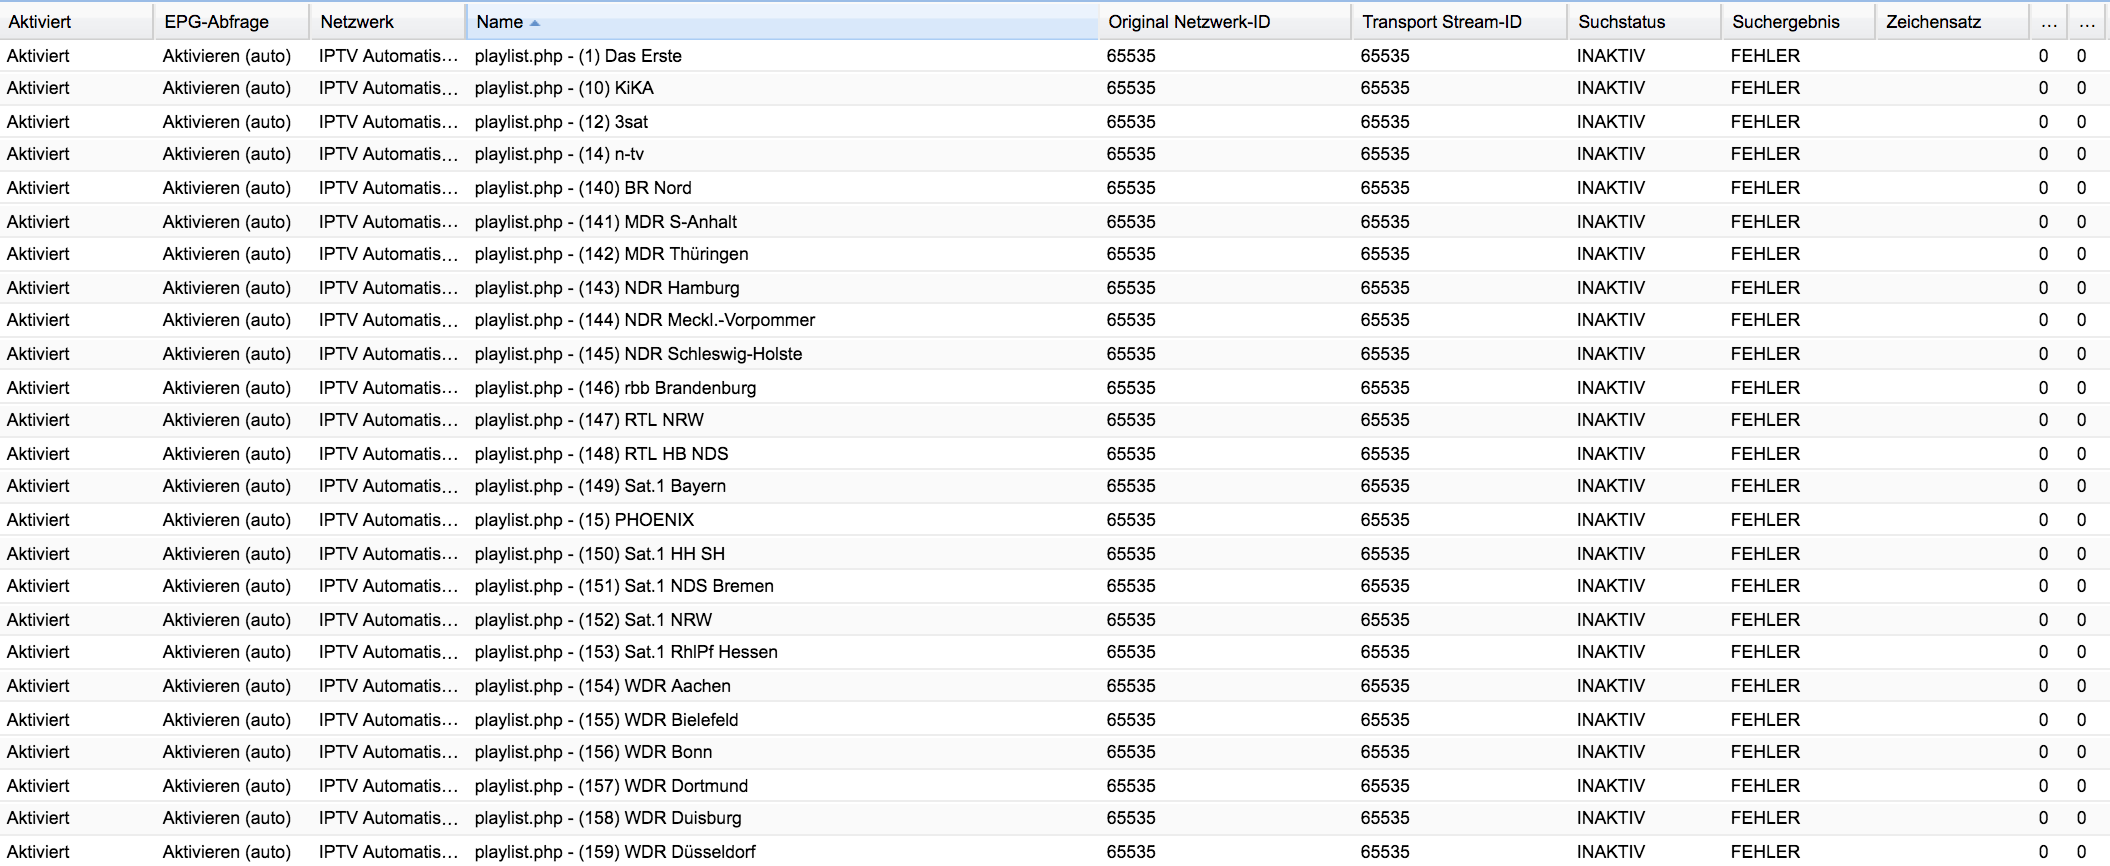Select row playlist.php - (12) 3sat
2110x866 pixels.
point(1055,122)
